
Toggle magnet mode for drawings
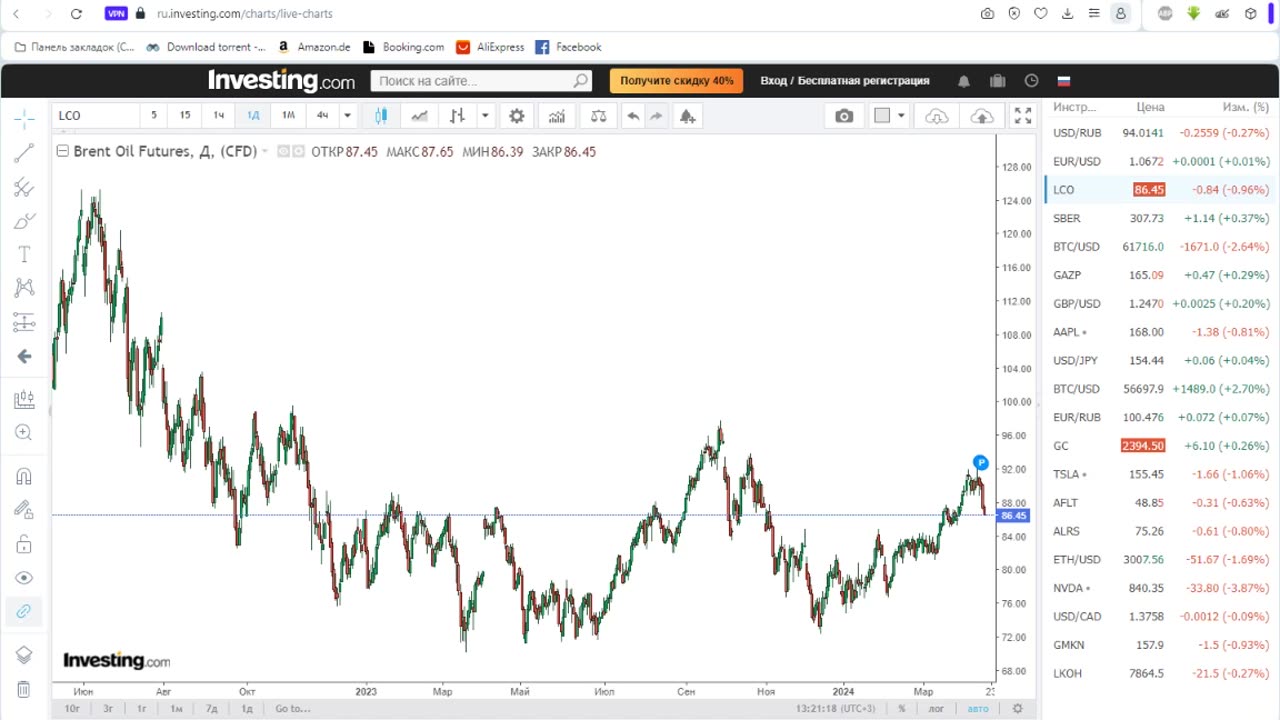[x=24, y=477]
